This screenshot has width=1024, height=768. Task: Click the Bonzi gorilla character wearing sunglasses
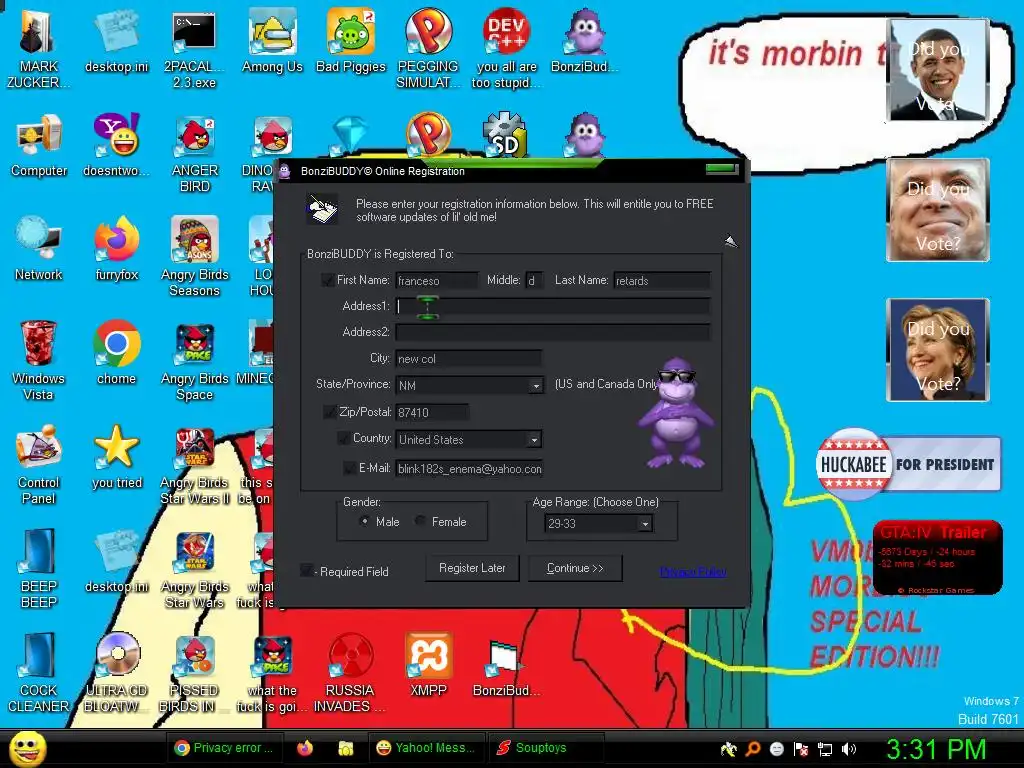click(x=675, y=413)
